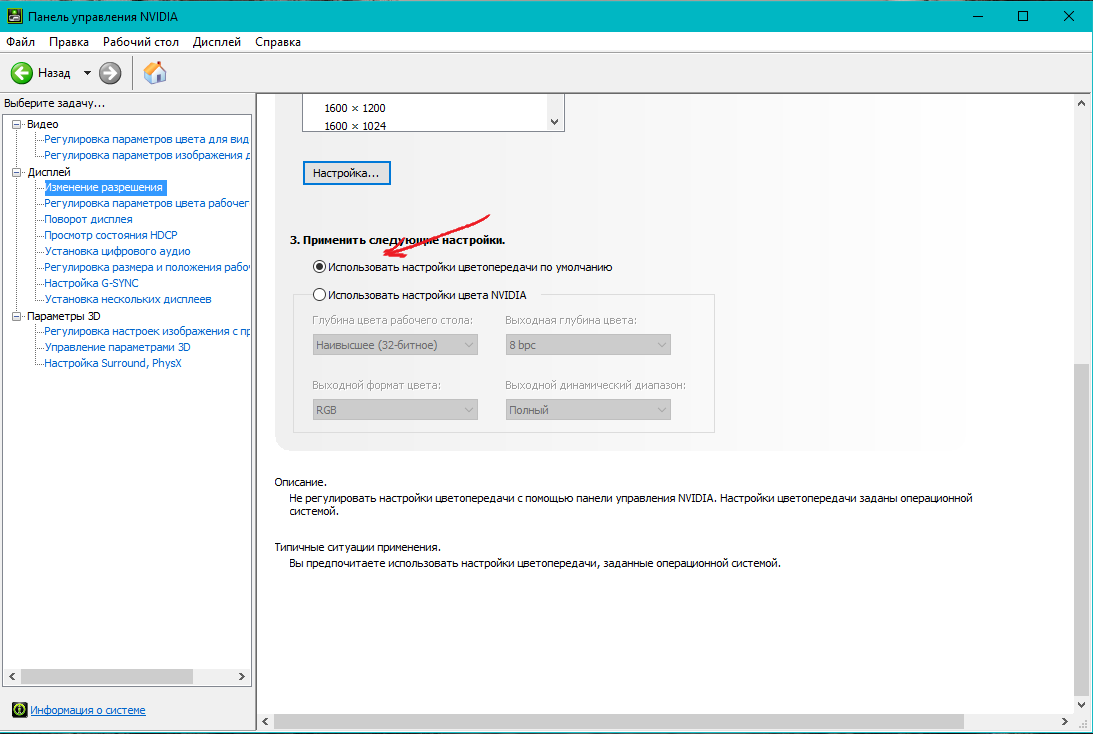Open Регулировка настроек изображения с просмотром
Screen dimensions: 1093x734
point(146,332)
